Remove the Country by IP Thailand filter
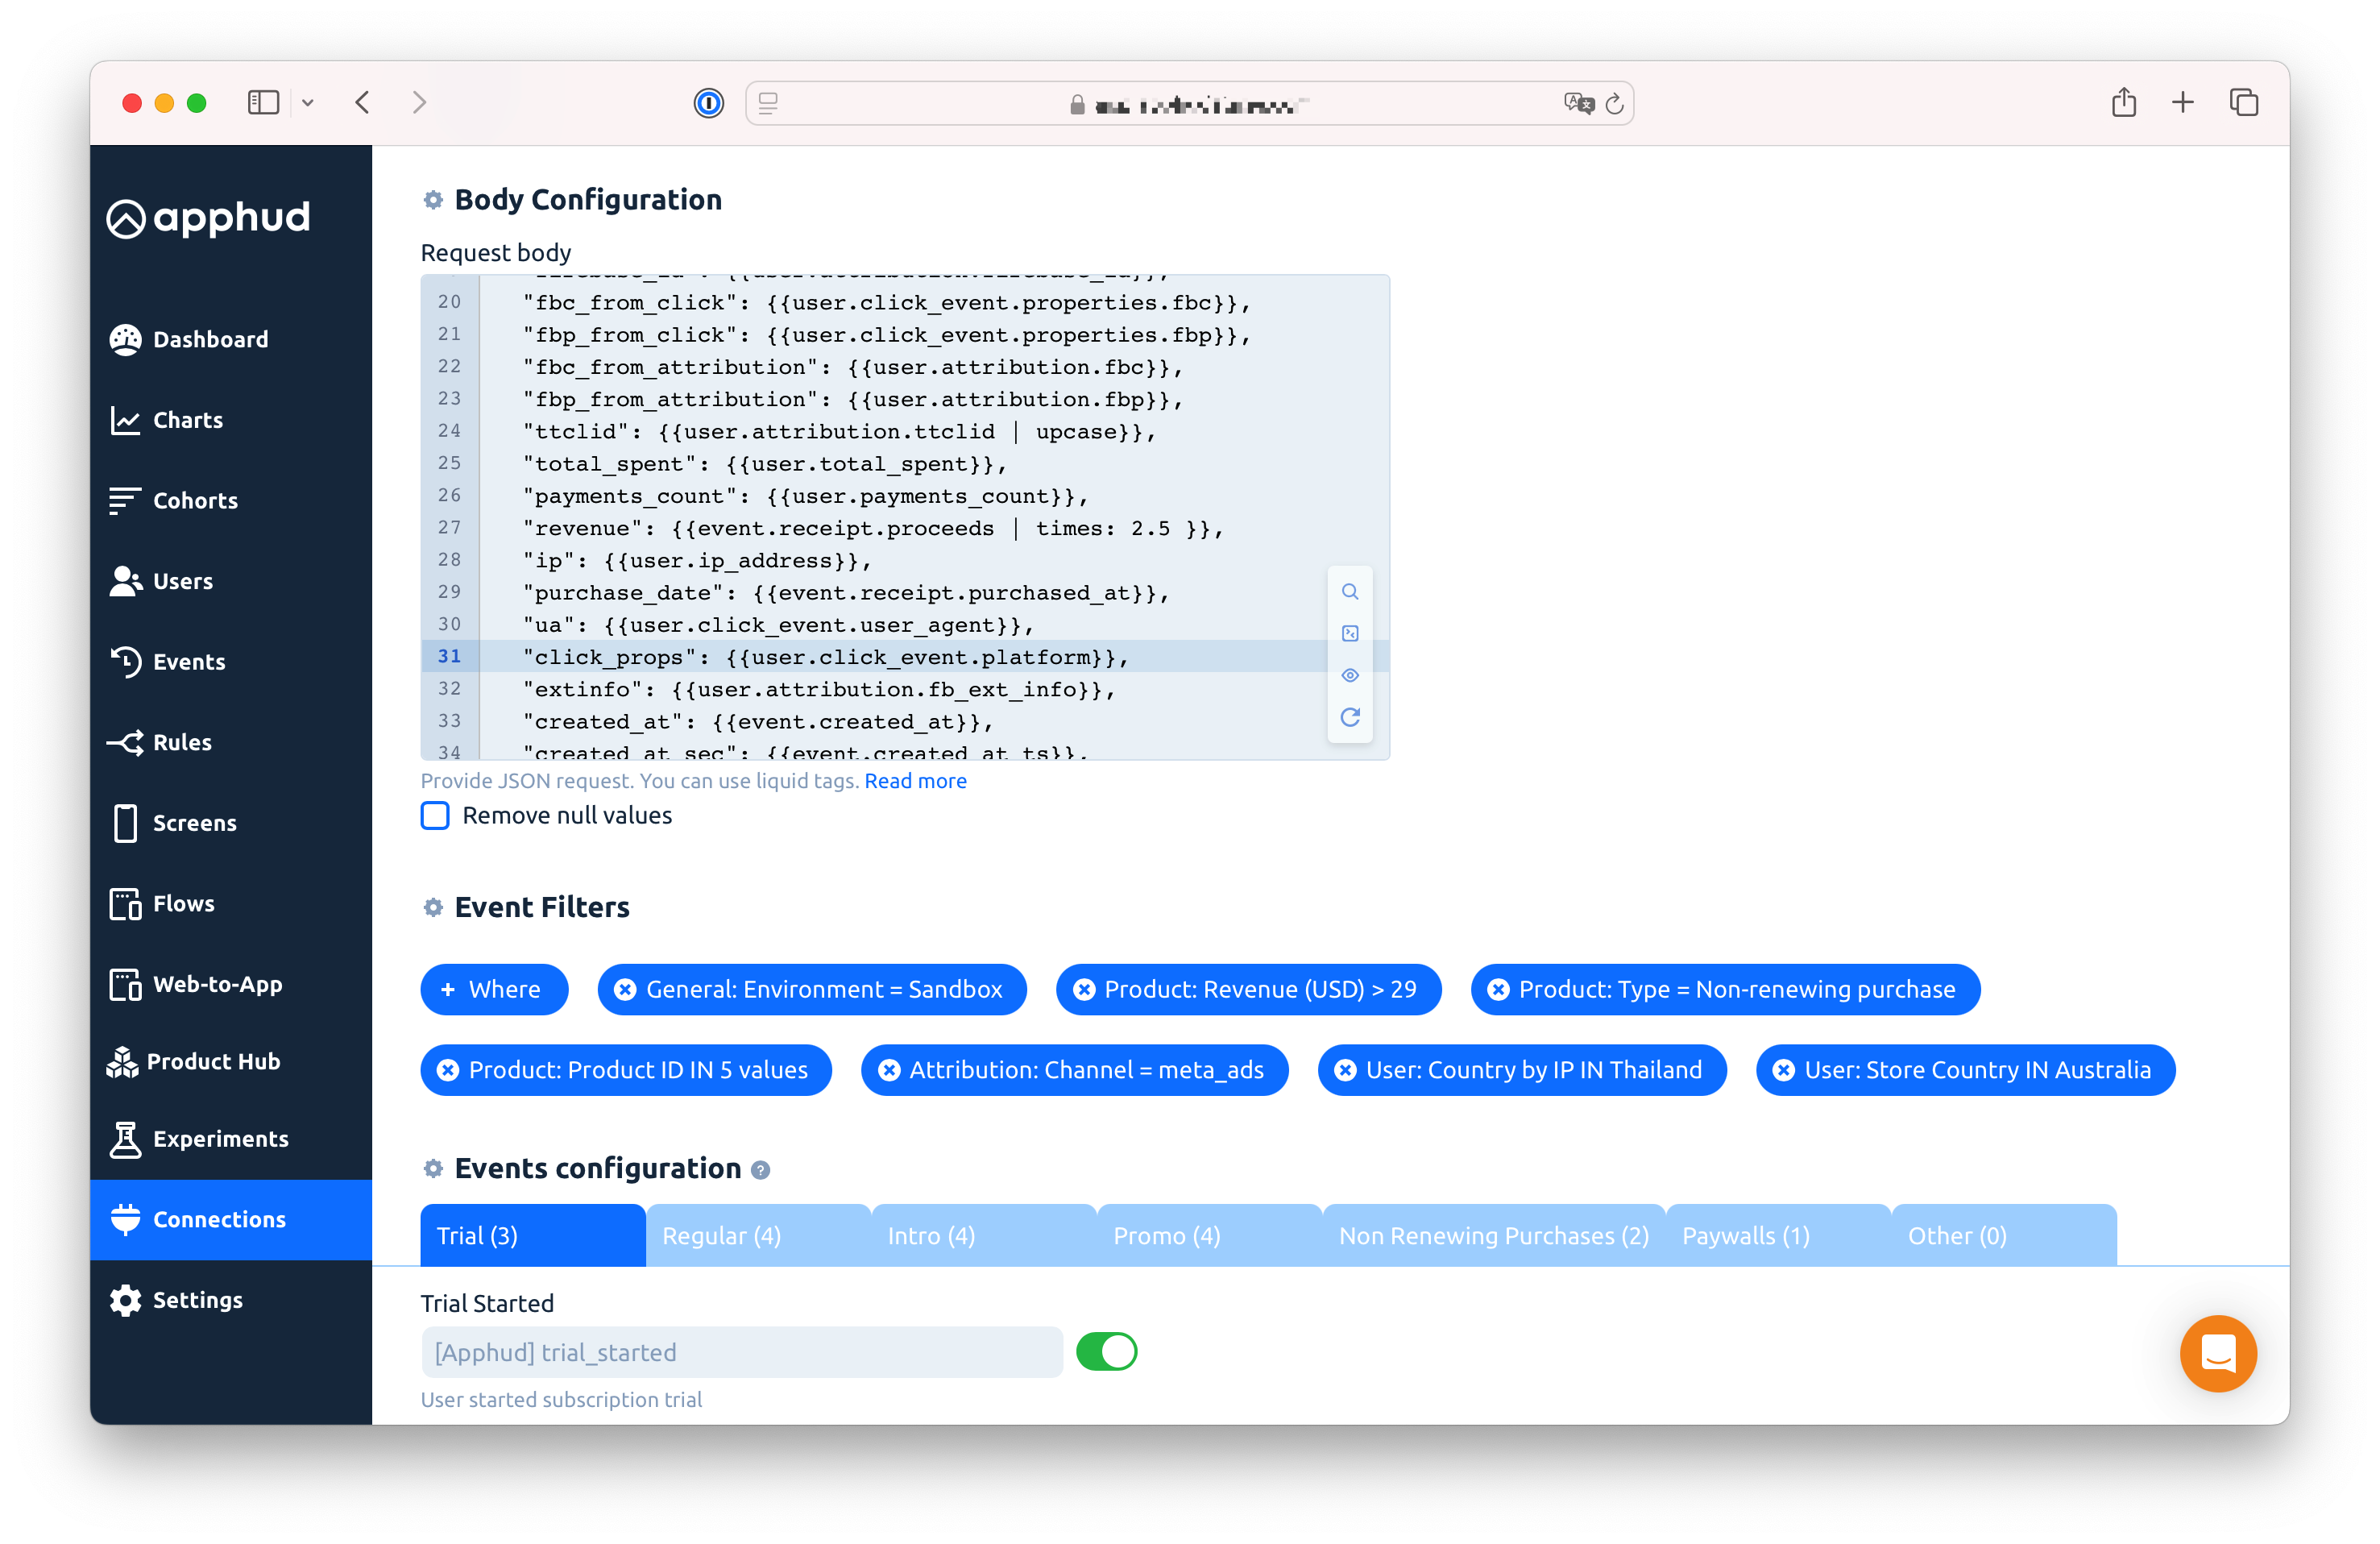 point(1345,1070)
